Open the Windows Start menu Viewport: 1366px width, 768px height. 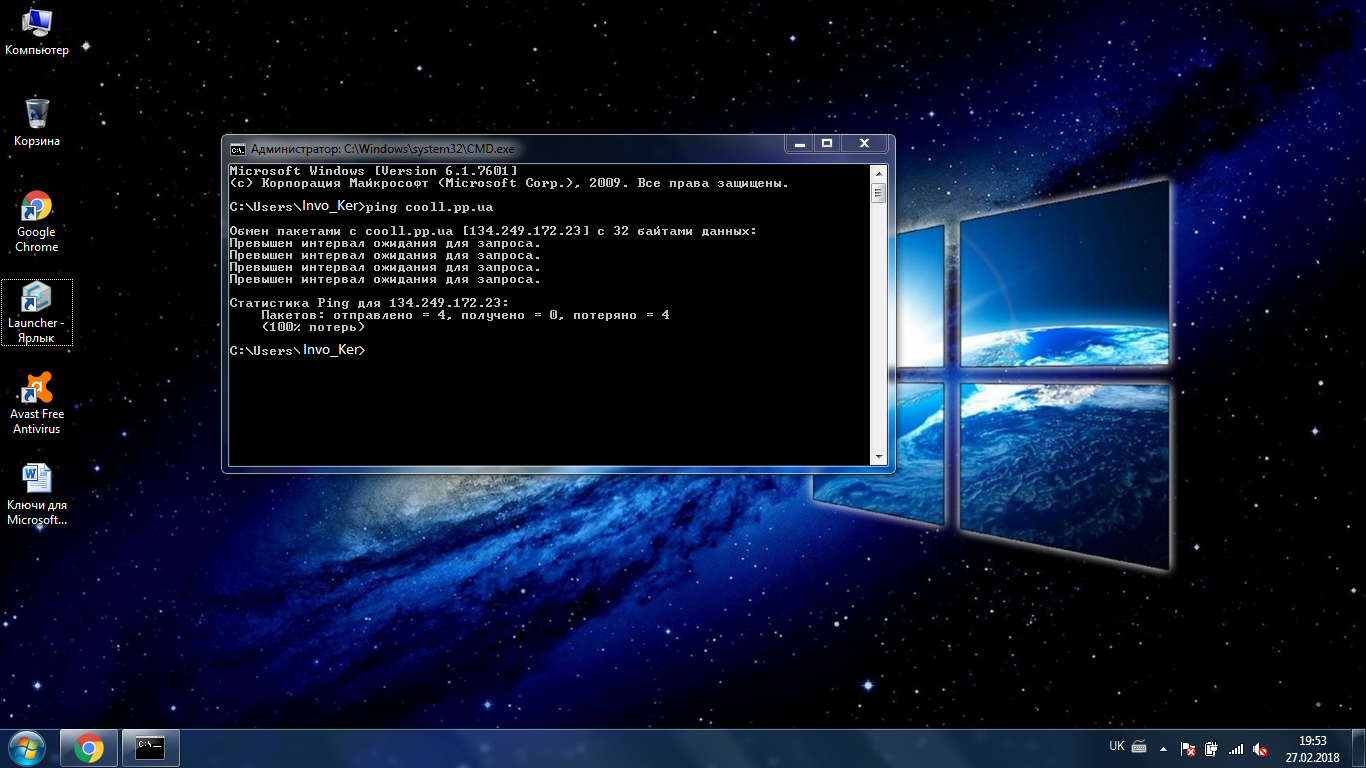coord(26,748)
